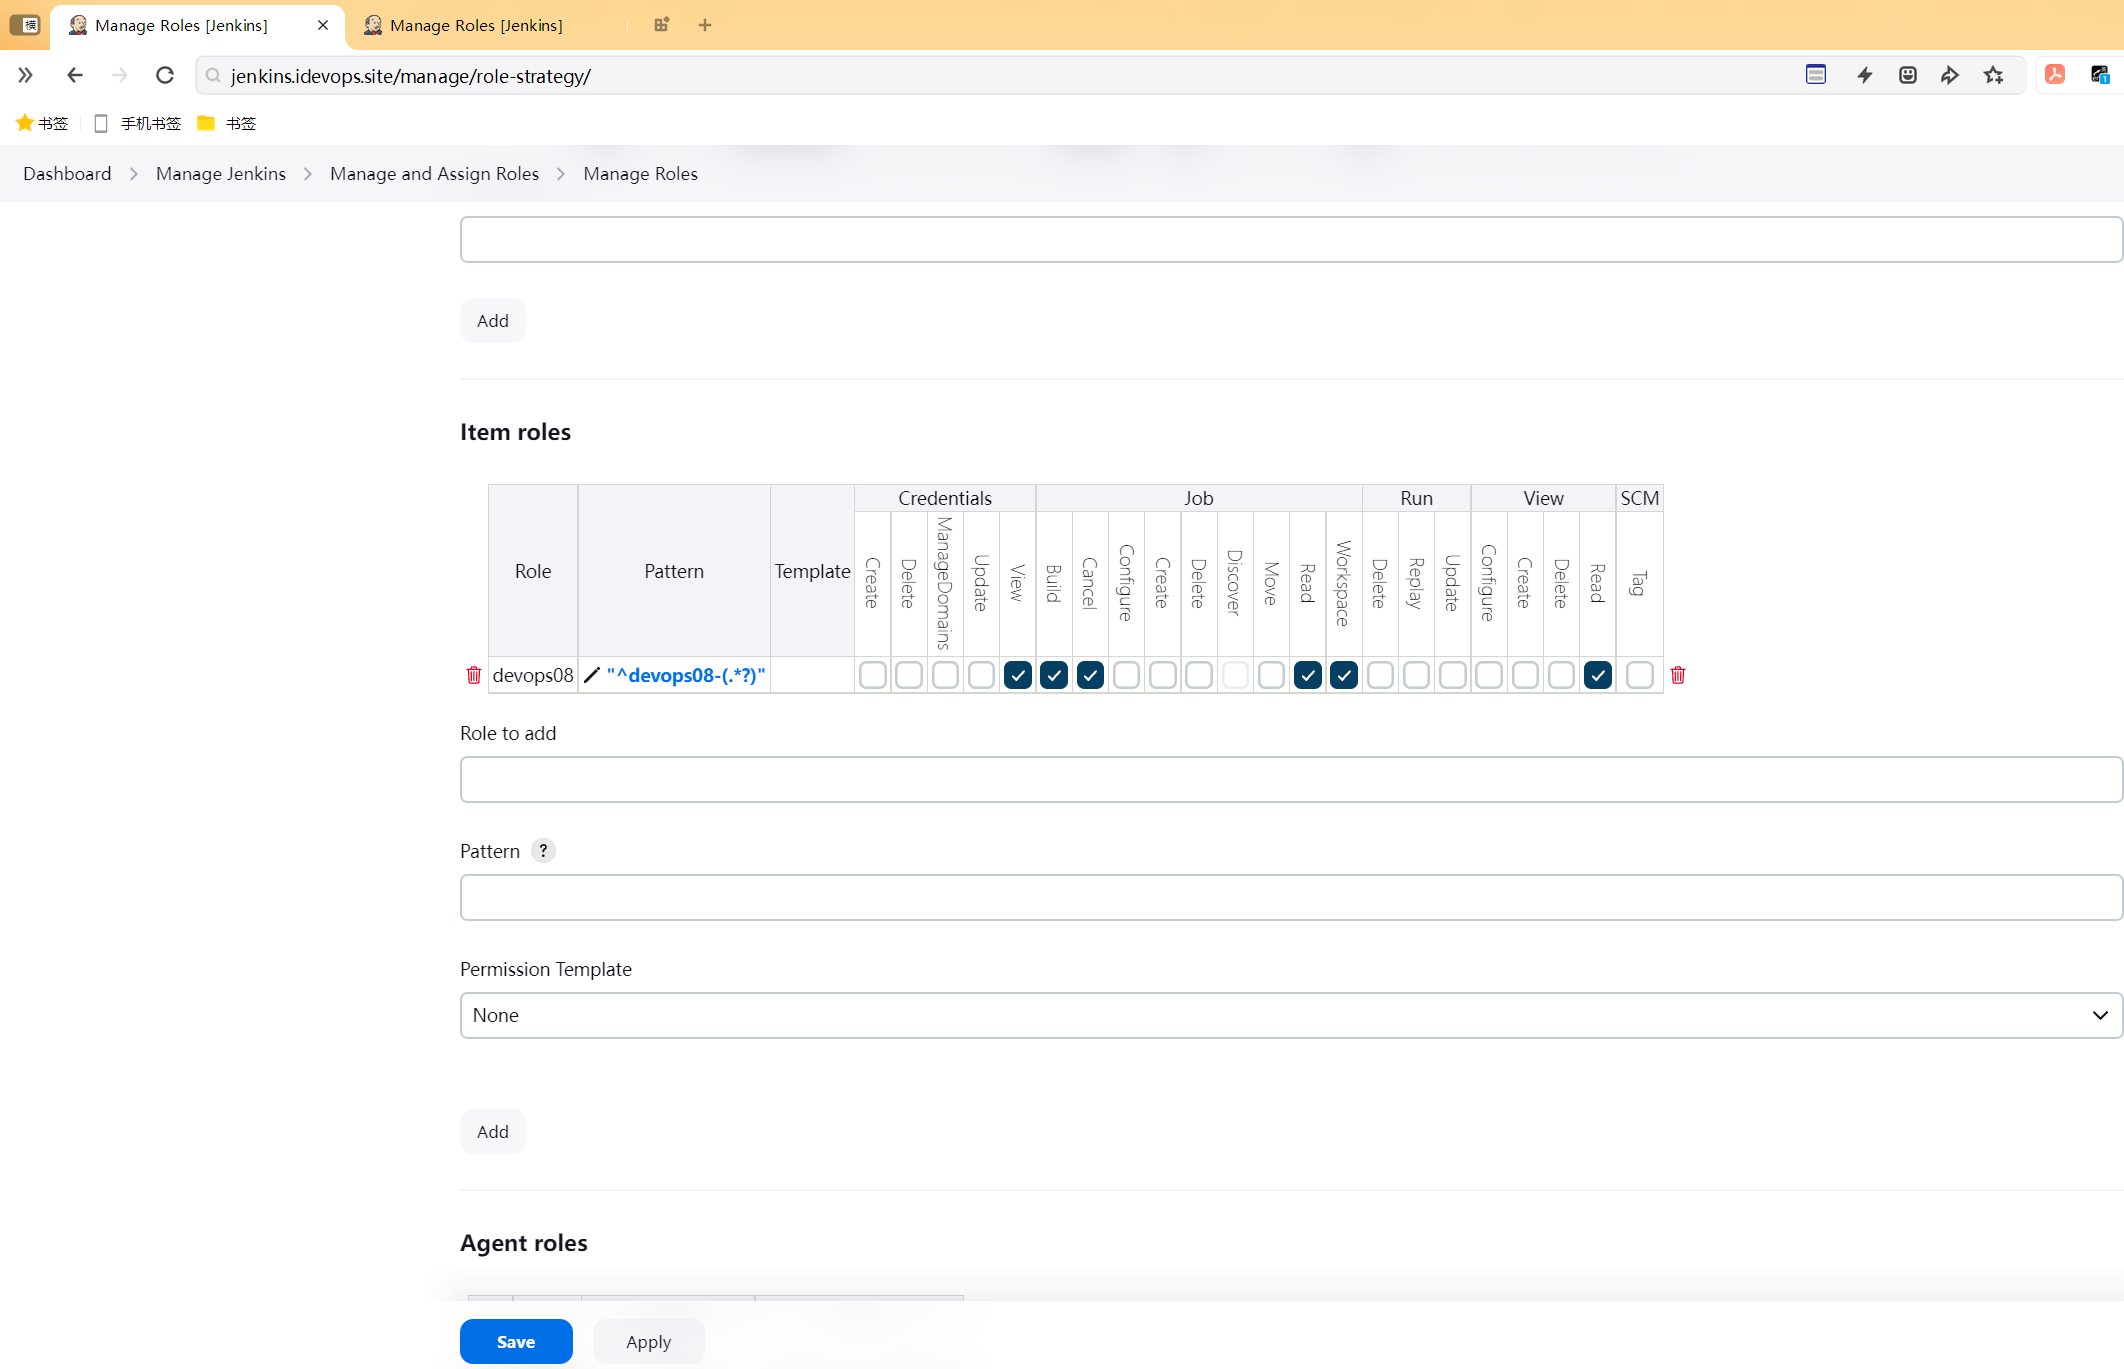Apply the role changes
The width and height of the screenshot is (2124, 1369).
tap(649, 1341)
